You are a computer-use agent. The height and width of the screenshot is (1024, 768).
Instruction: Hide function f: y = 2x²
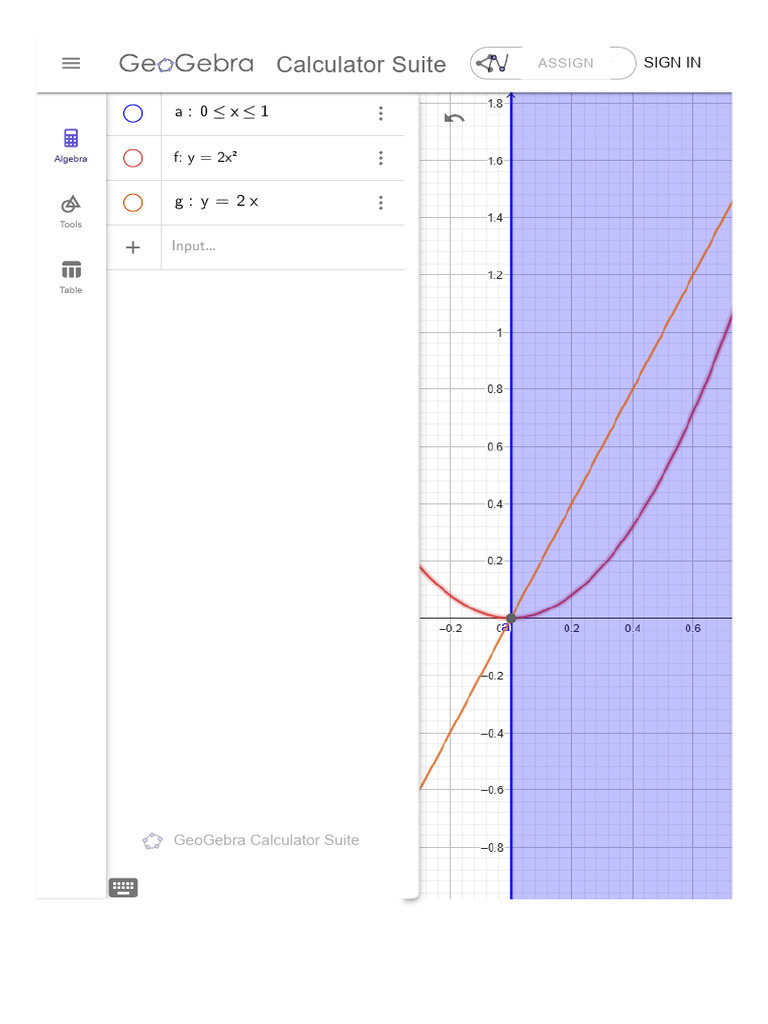pyautogui.click(x=133, y=158)
